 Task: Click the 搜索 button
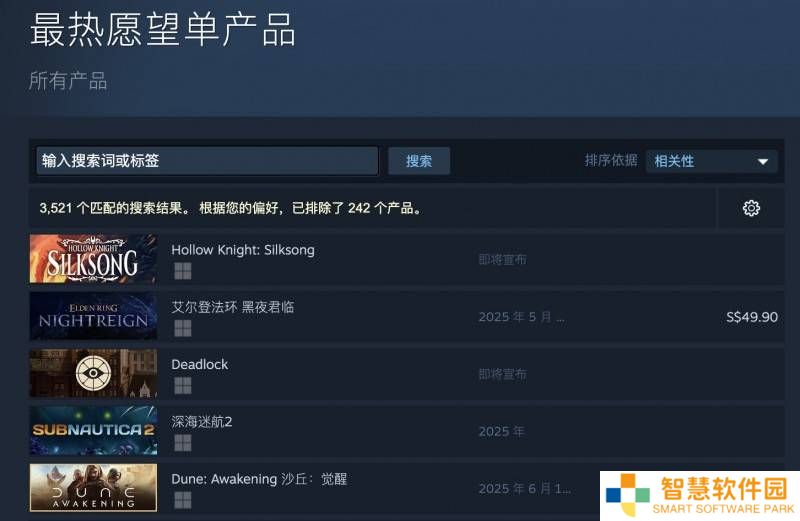coord(419,161)
